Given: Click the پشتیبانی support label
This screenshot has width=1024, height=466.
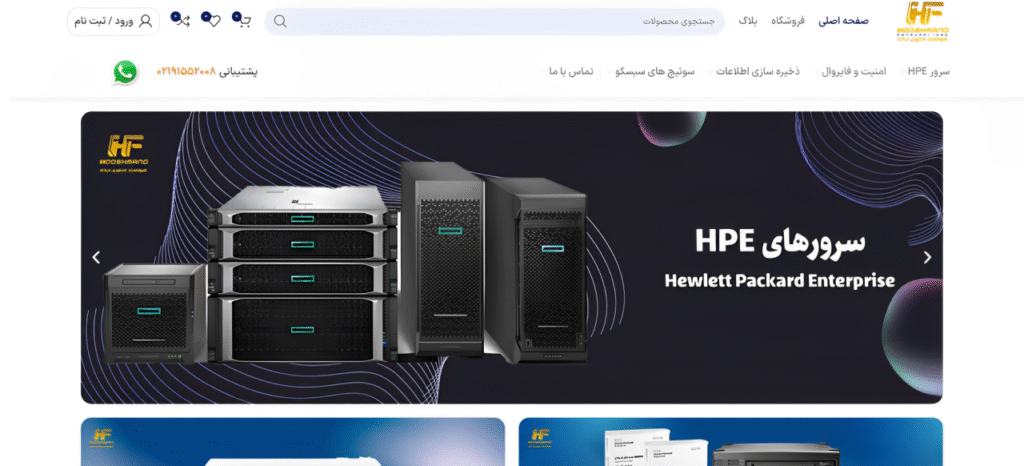Looking at the screenshot, I should pyautogui.click(x=238, y=72).
